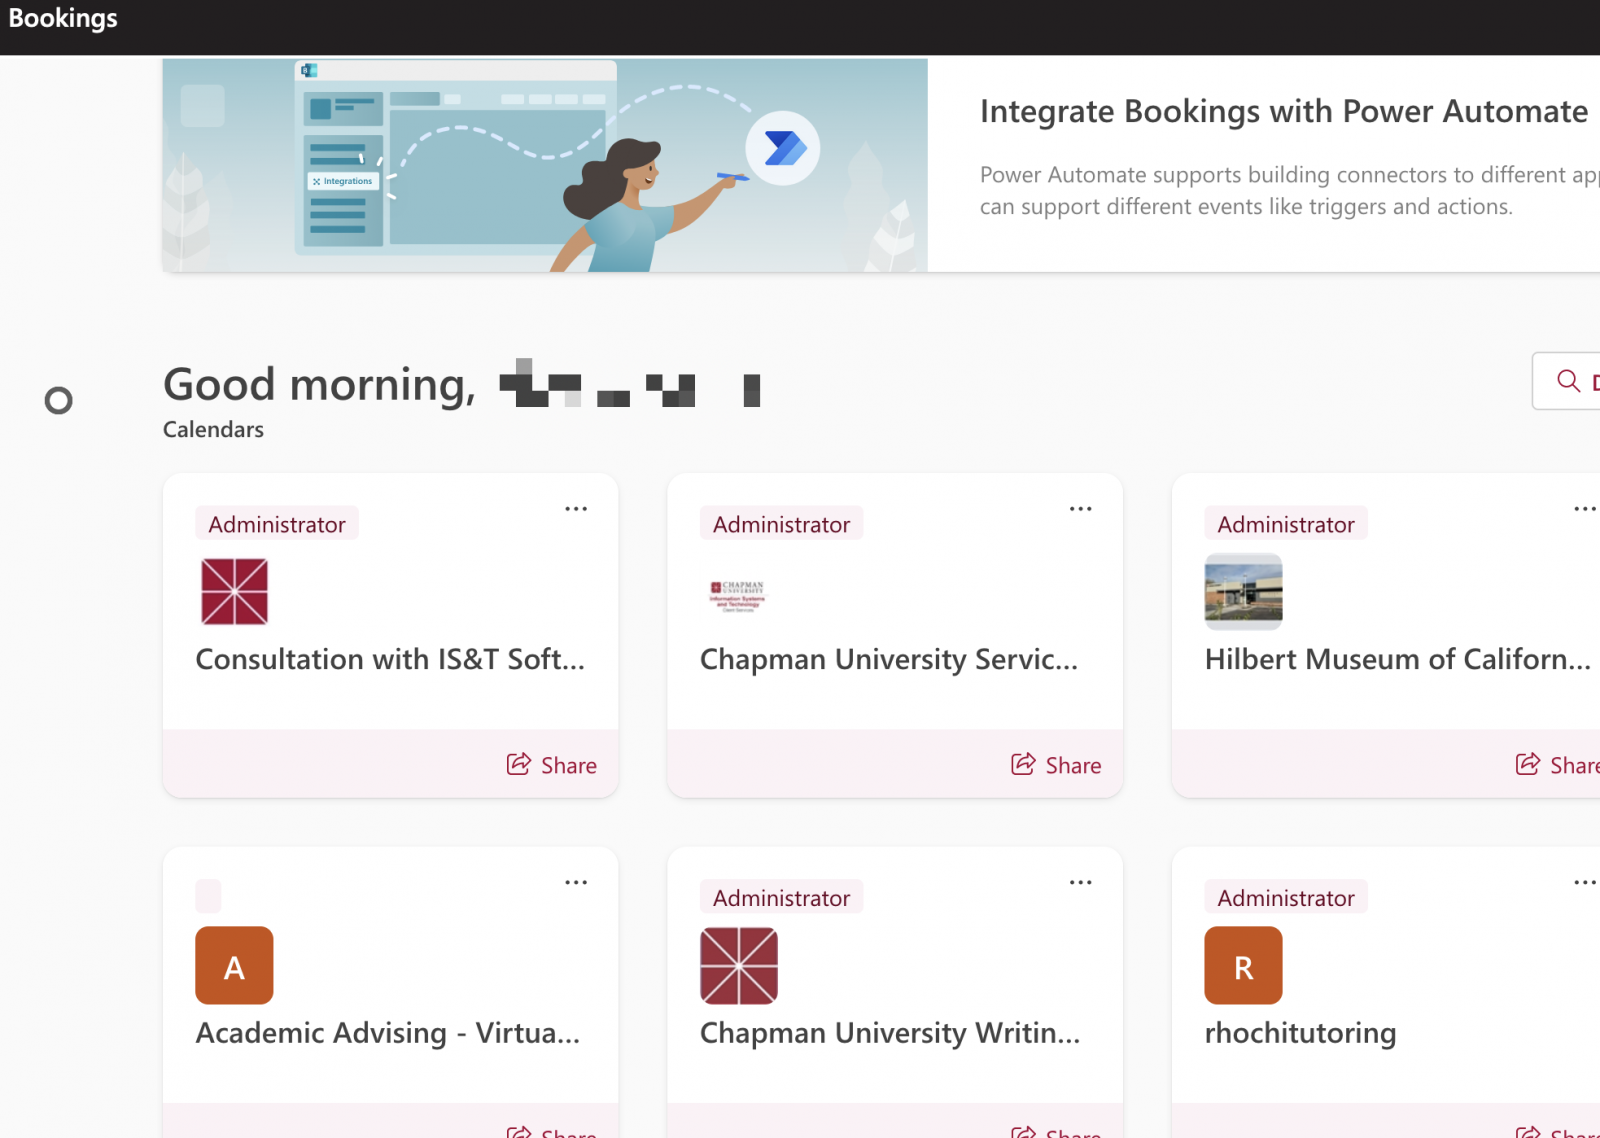Image resolution: width=1600 pixels, height=1138 pixels.
Task: Share the Chapman University Services calendar
Action: (1056, 765)
